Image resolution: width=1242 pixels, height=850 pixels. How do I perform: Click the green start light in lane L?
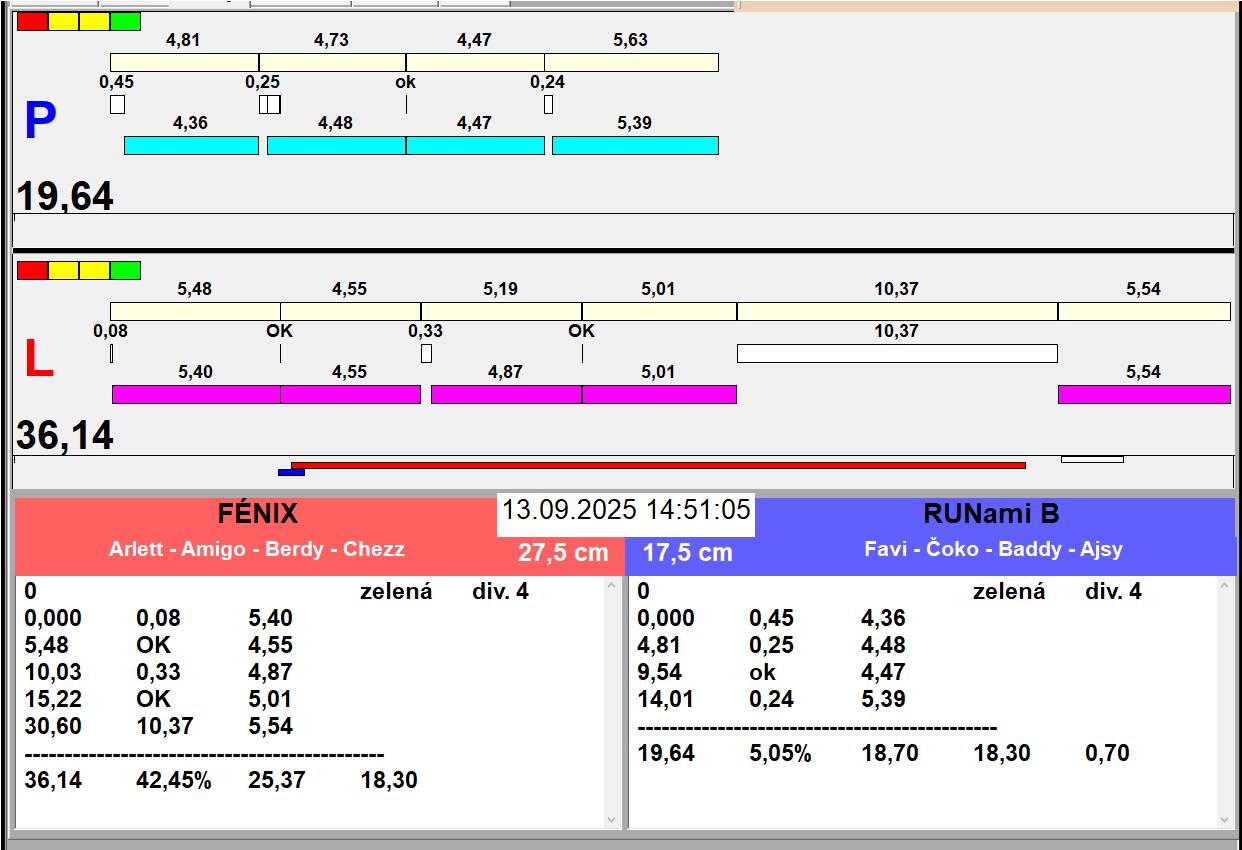[125, 270]
